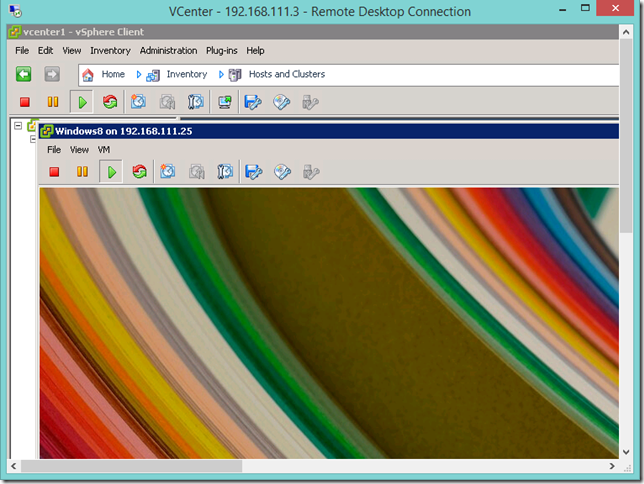Click the Home icon in breadcrumb bar

(x=88, y=75)
